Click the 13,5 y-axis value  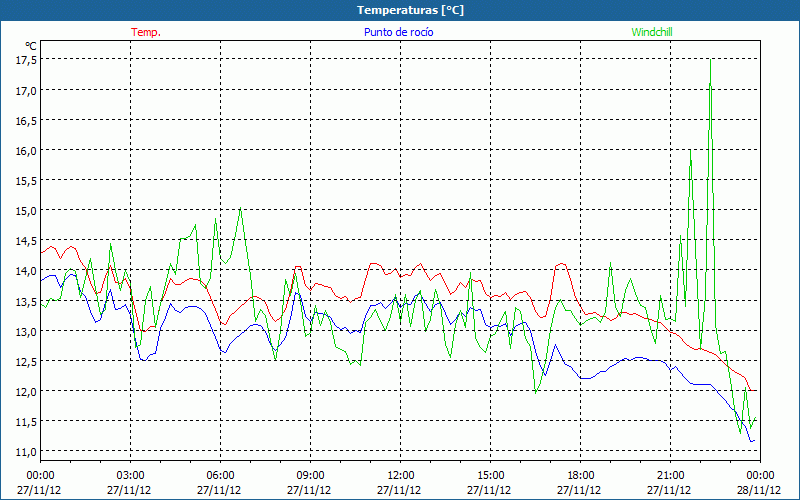coord(27,302)
